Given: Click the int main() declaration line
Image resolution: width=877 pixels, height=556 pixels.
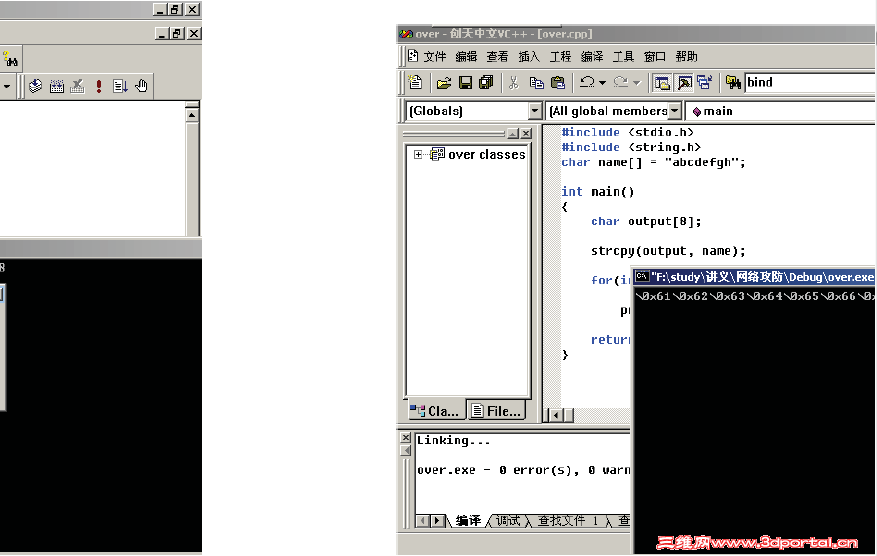Looking at the screenshot, I should (x=597, y=191).
